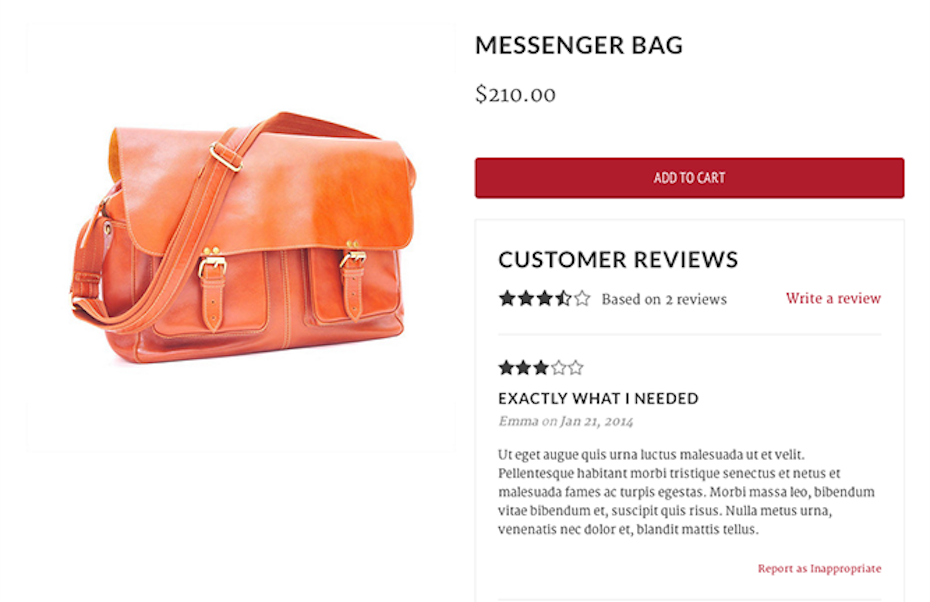The width and height of the screenshot is (930, 602).
Task: Click the half-filled star in overall rating
Action: click(x=563, y=298)
